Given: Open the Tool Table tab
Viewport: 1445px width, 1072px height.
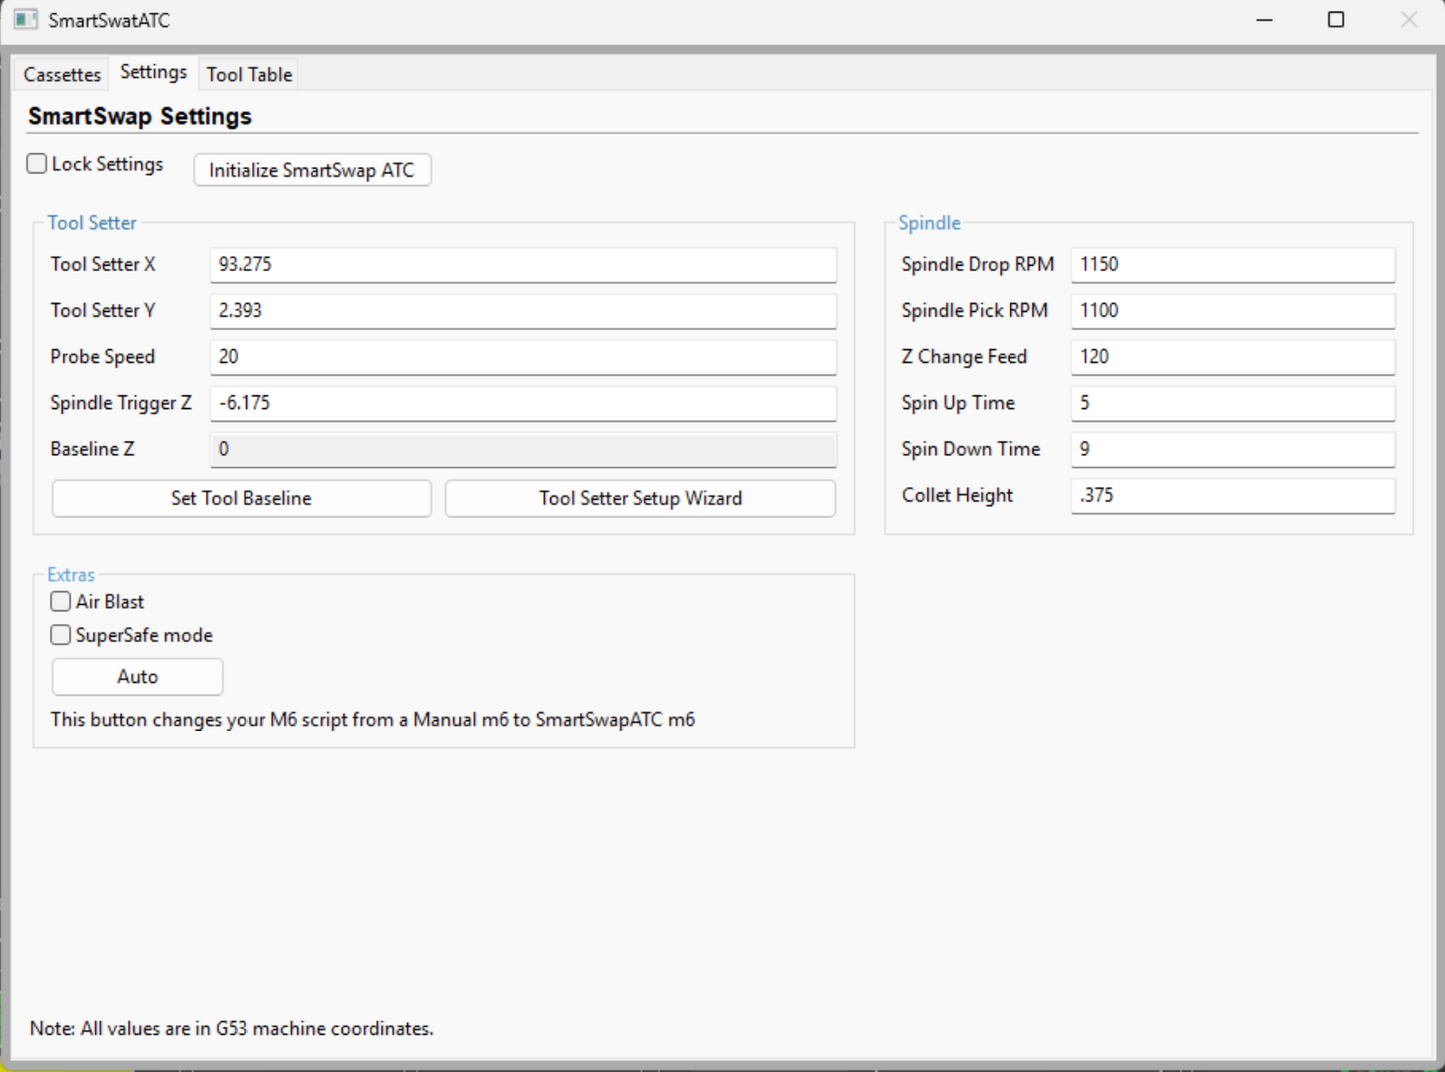Looking at the screenshot, I should point(249,75).
